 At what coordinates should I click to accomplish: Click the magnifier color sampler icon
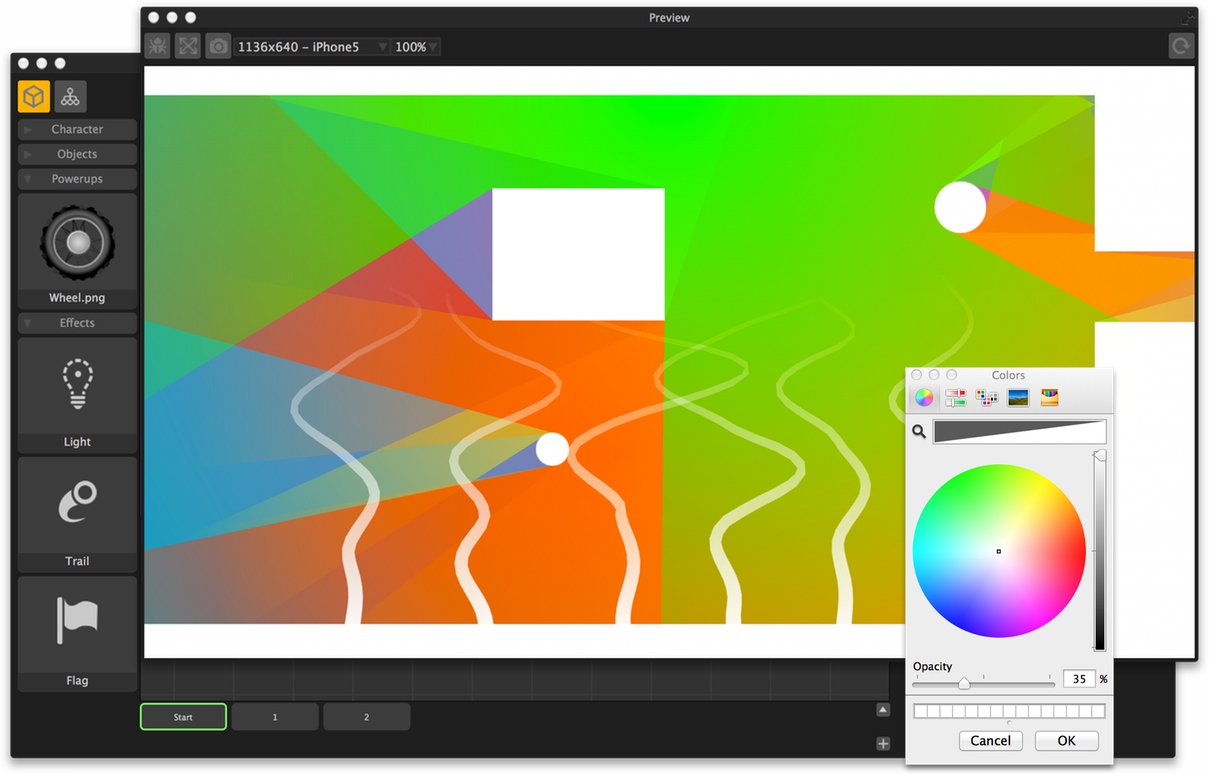[x=919, y=432]
